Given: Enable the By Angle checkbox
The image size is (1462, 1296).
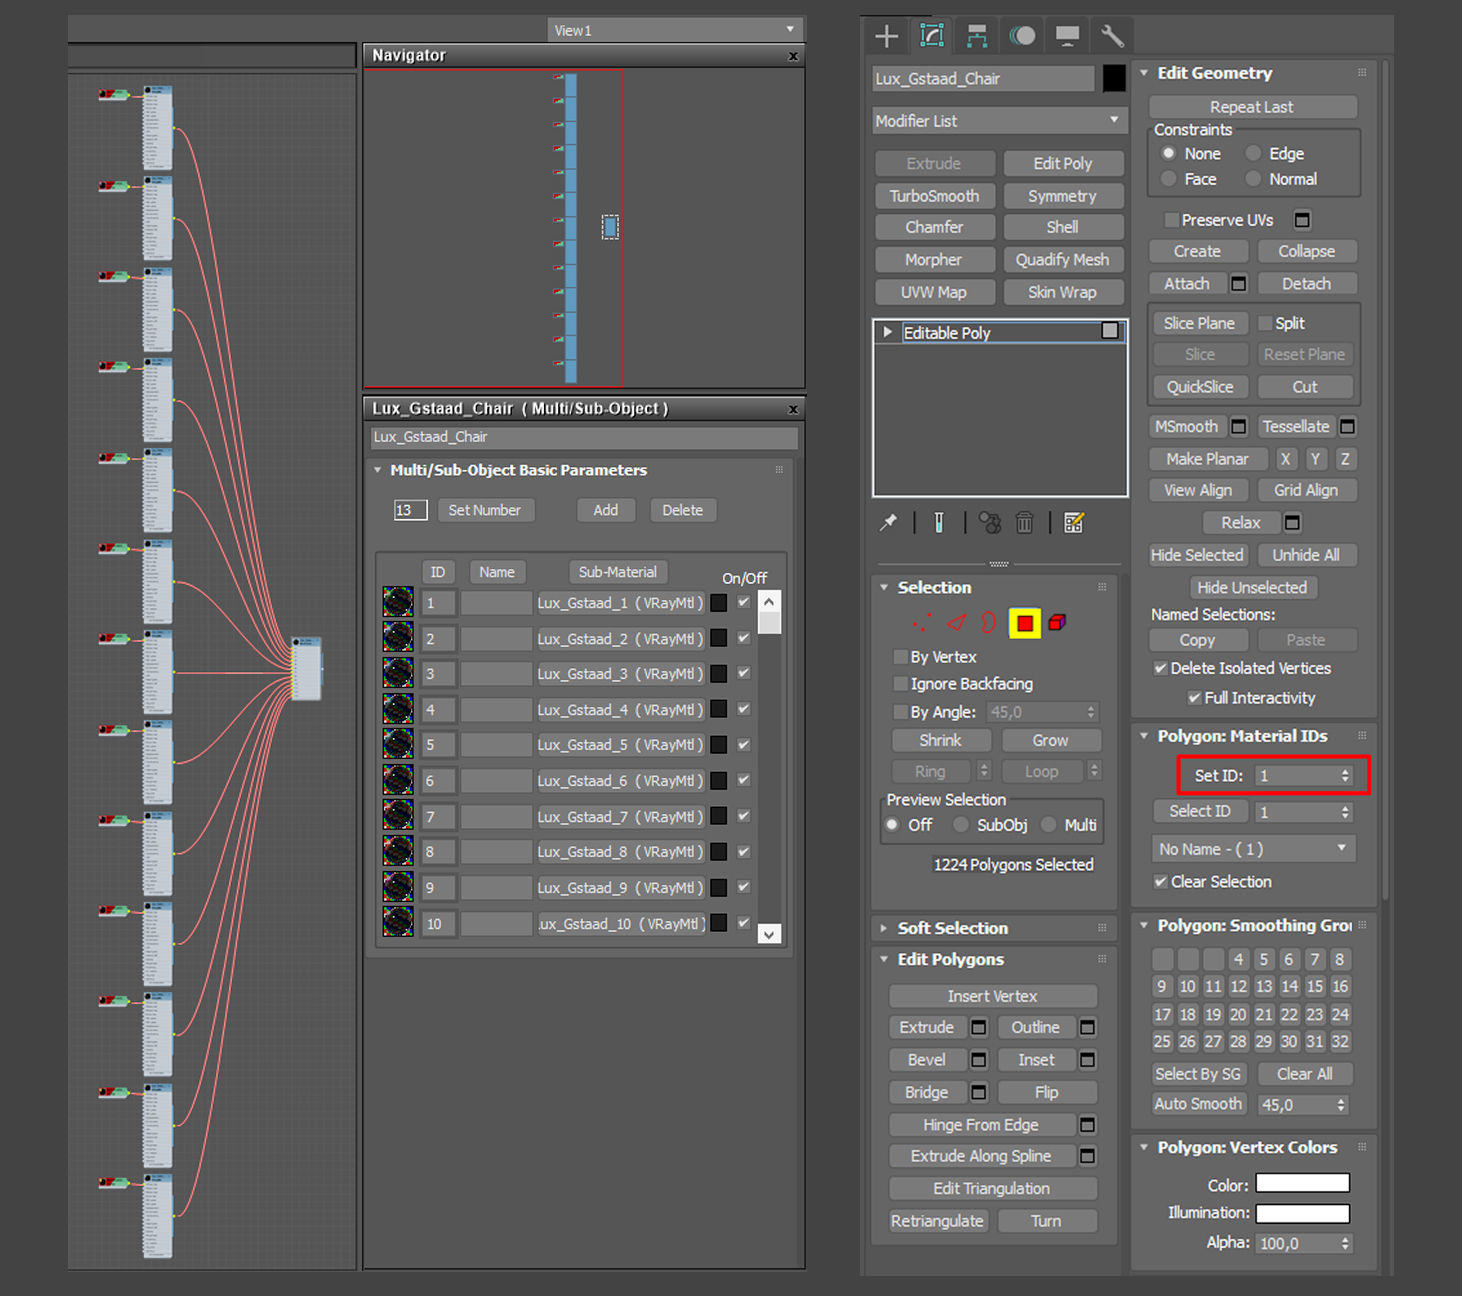Looking at the screenshot, I should tap(900, 712).
